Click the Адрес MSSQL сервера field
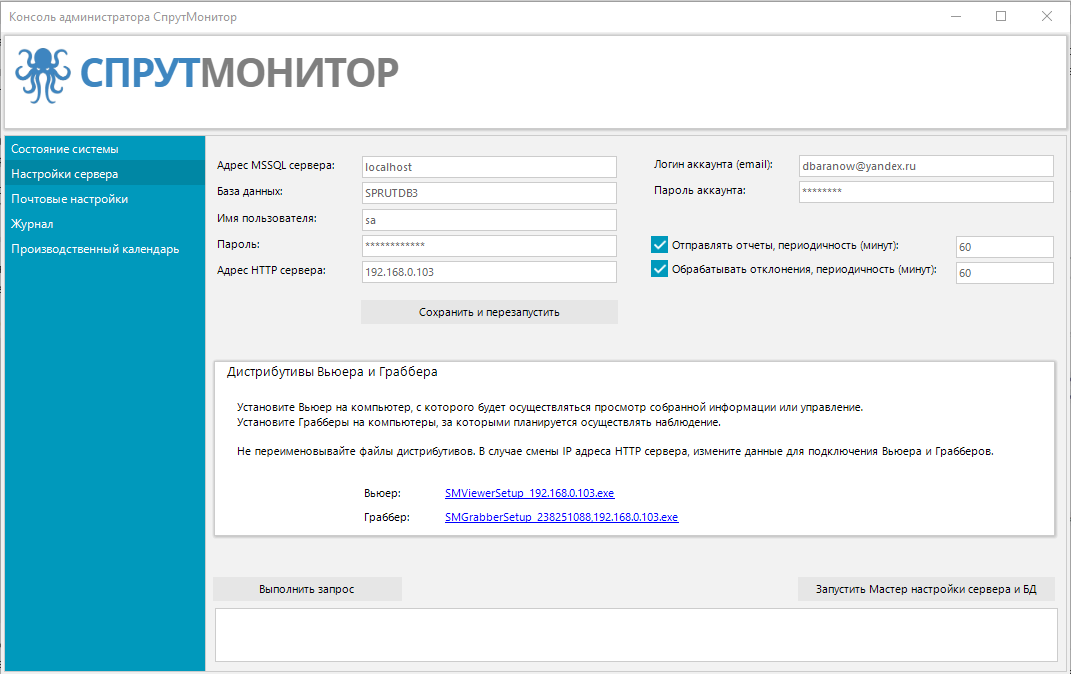The width and height of the screenshot is (1071, 674). pos(489,167)
